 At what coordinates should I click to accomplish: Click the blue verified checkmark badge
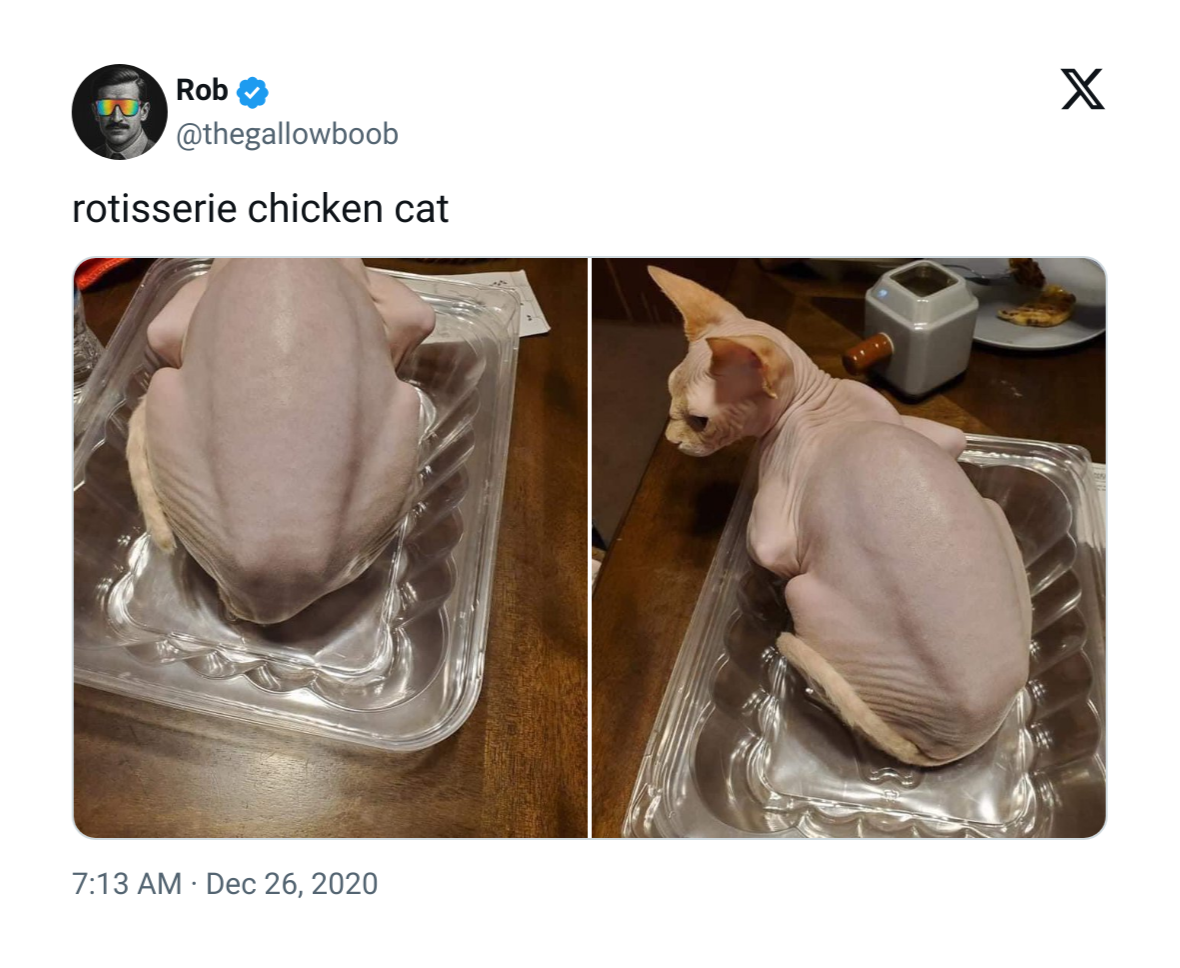point(252,93)
